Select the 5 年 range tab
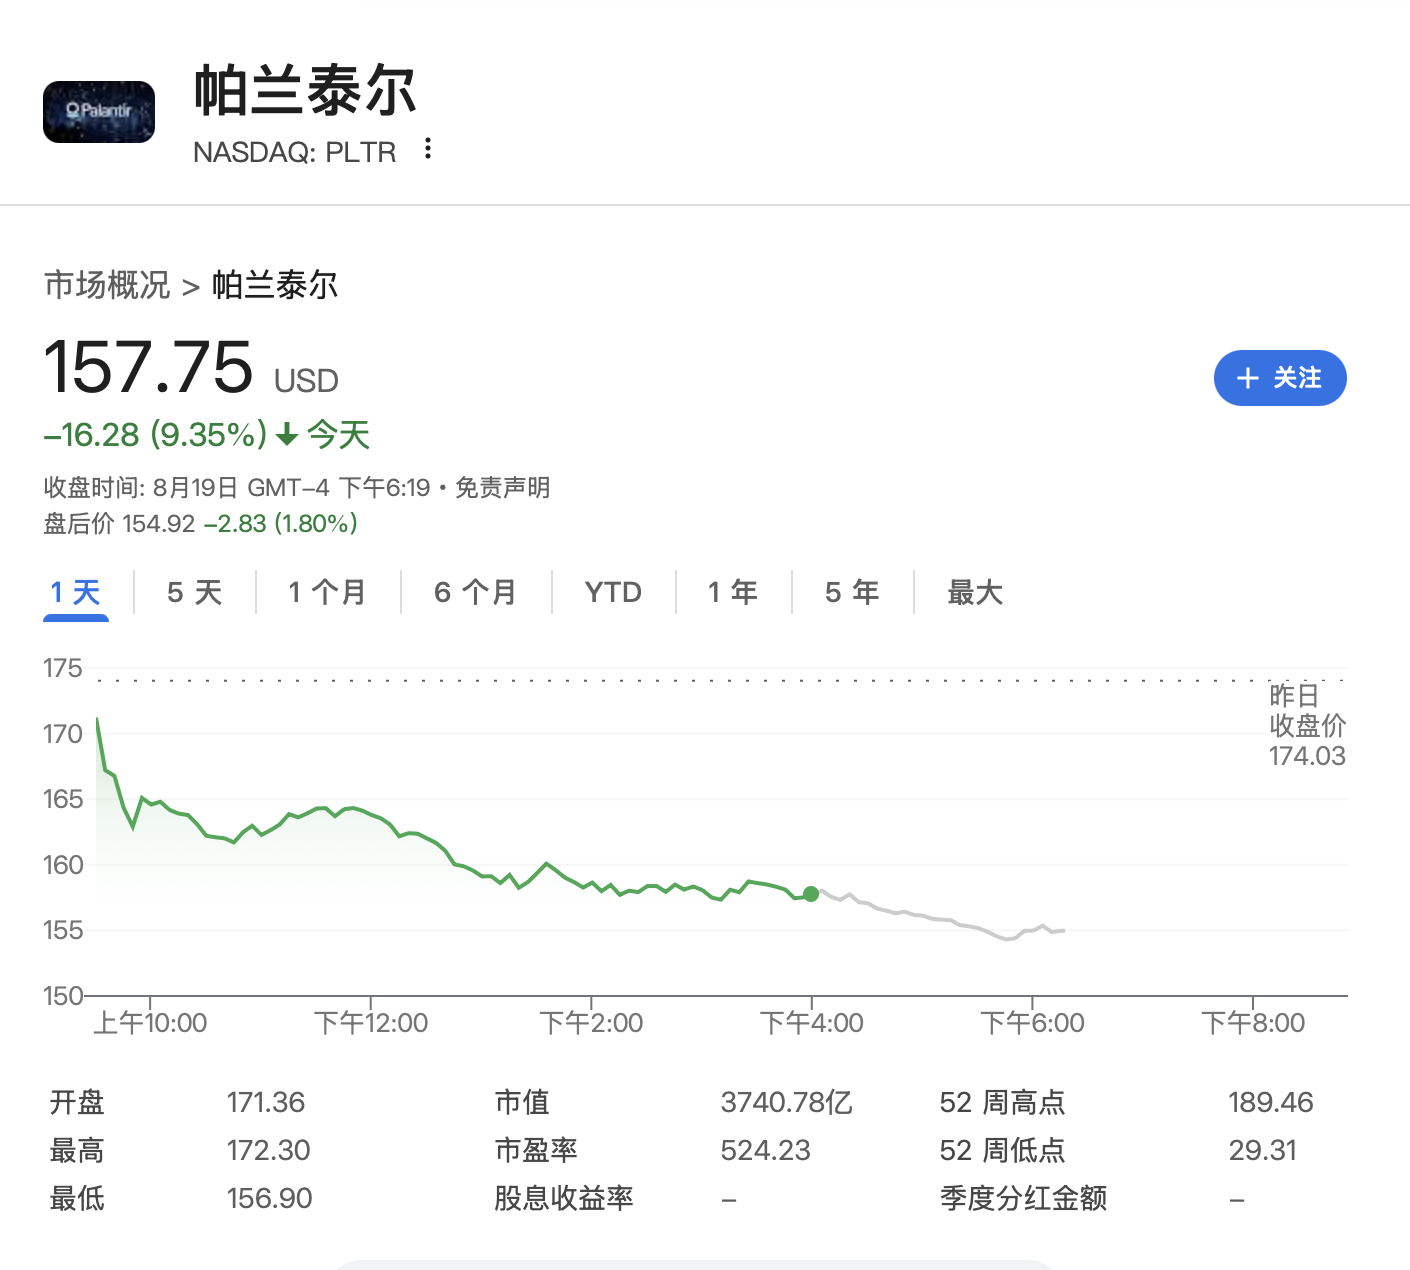The image size is (1410, 1270). click(x=852, y=593)
